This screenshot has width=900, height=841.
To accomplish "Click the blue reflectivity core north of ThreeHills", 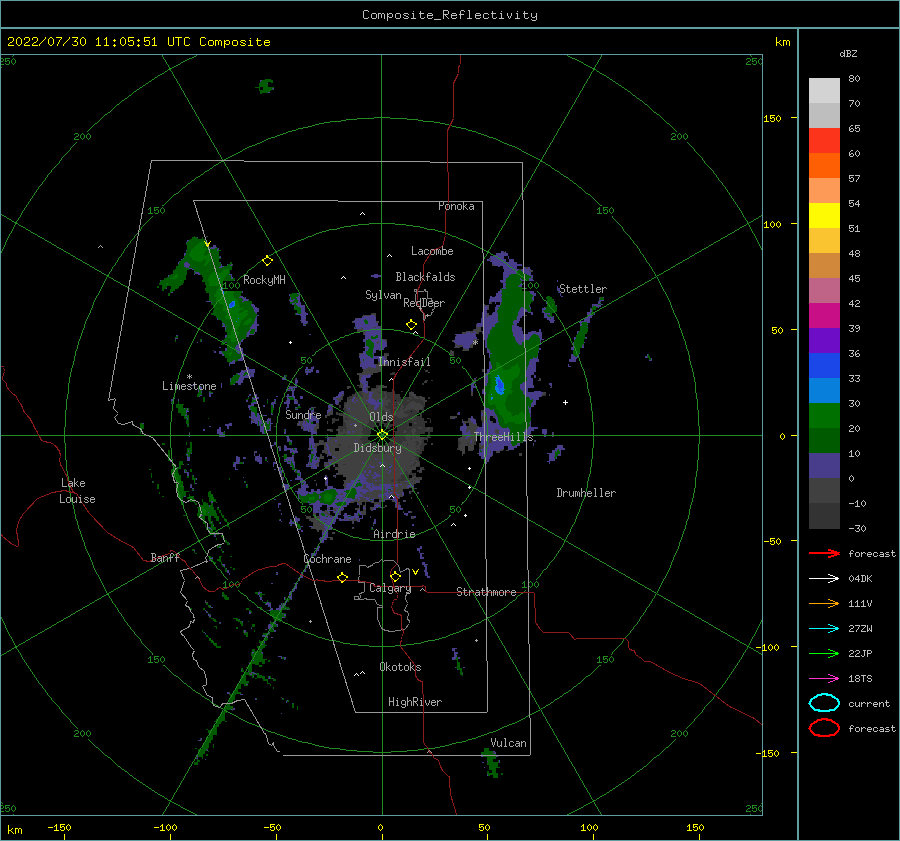I will click(499, 385).
